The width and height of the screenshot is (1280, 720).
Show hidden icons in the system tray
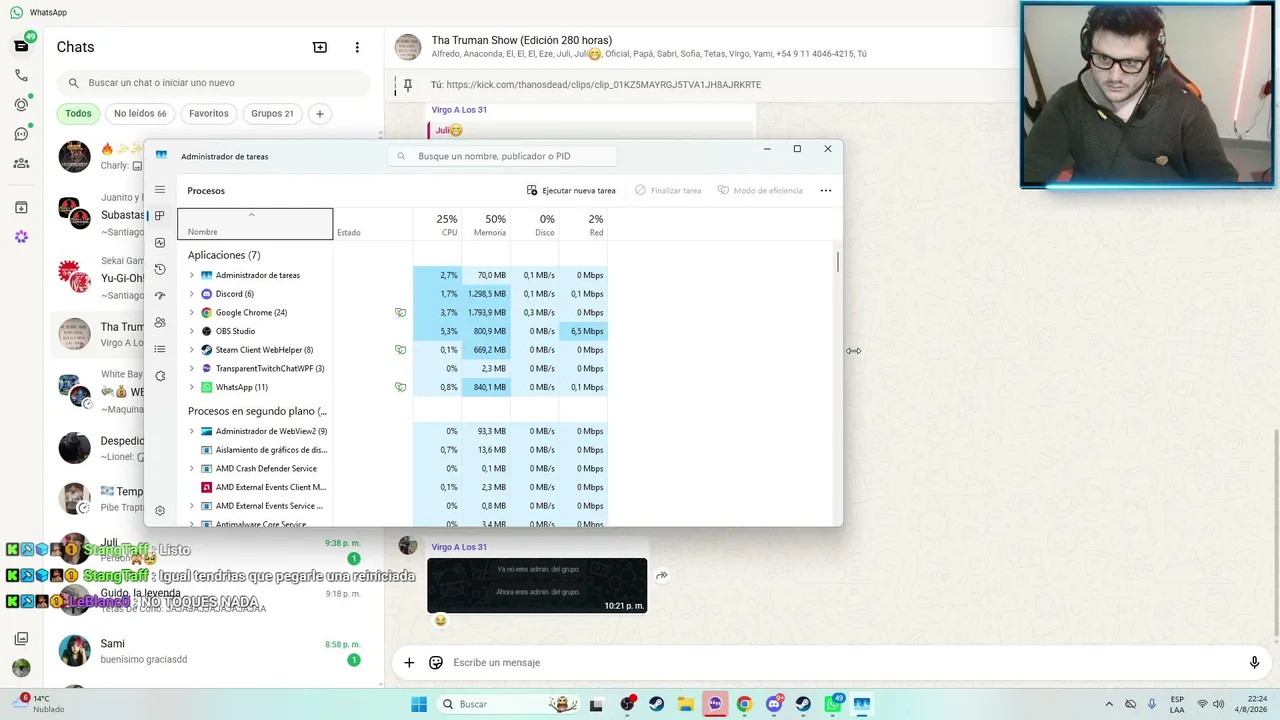pyautogui.click(x=1109, y=704)
